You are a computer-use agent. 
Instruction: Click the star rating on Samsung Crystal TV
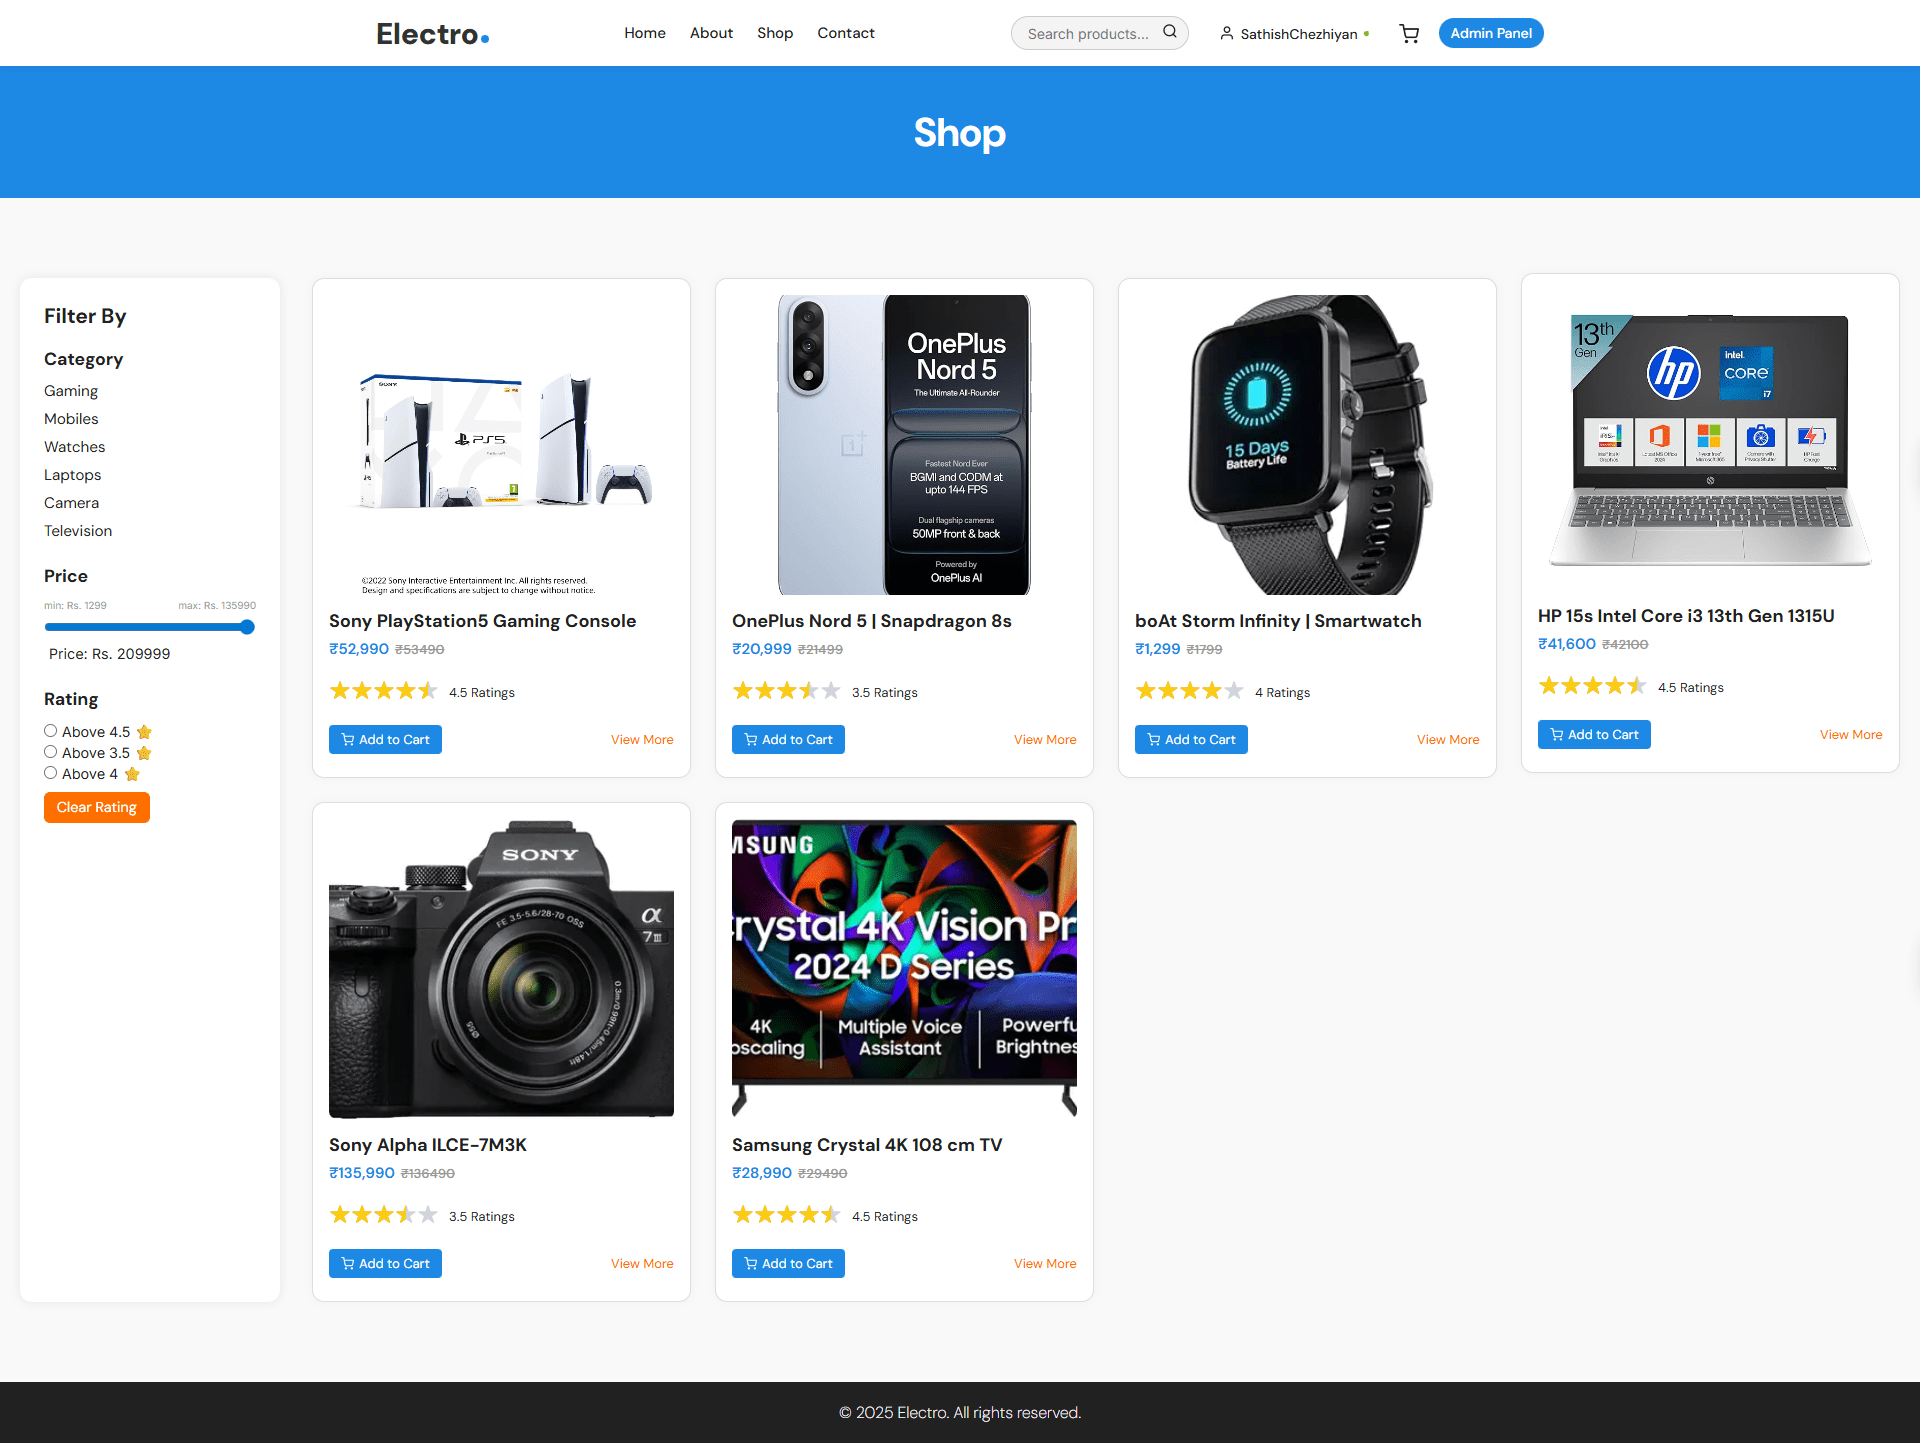787,1215
